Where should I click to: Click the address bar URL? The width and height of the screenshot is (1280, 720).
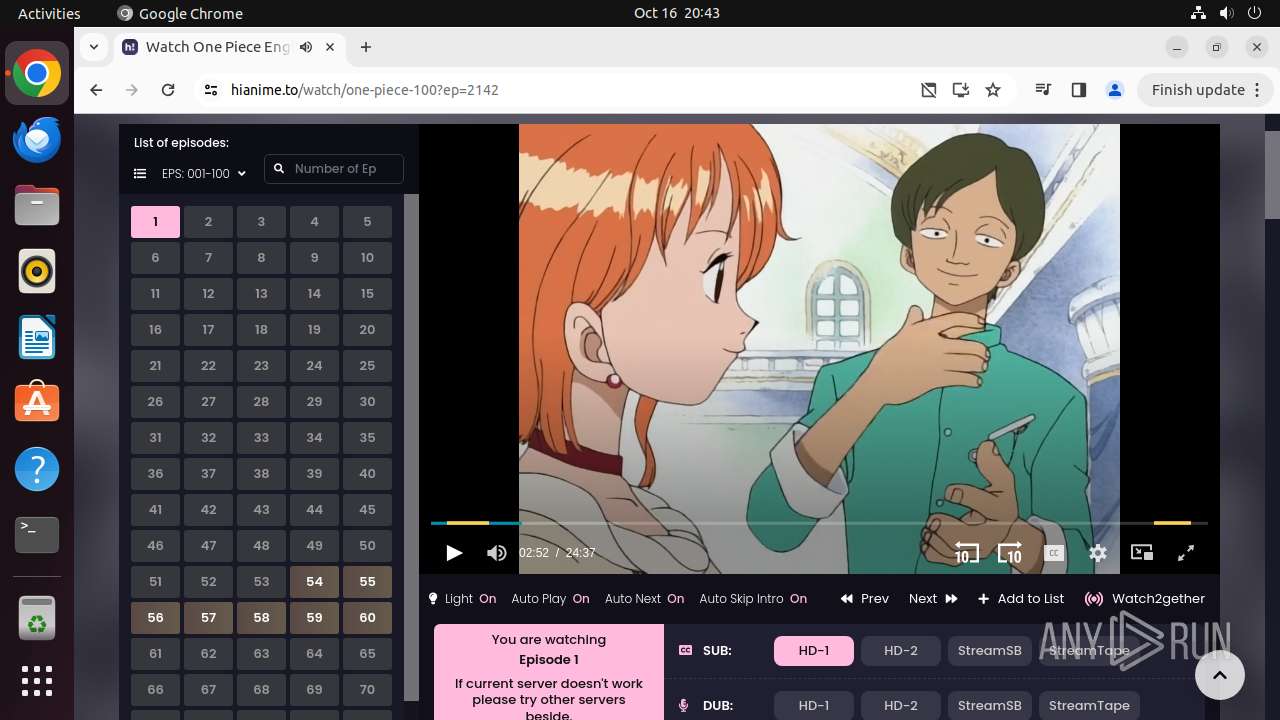tap(365, 90)
